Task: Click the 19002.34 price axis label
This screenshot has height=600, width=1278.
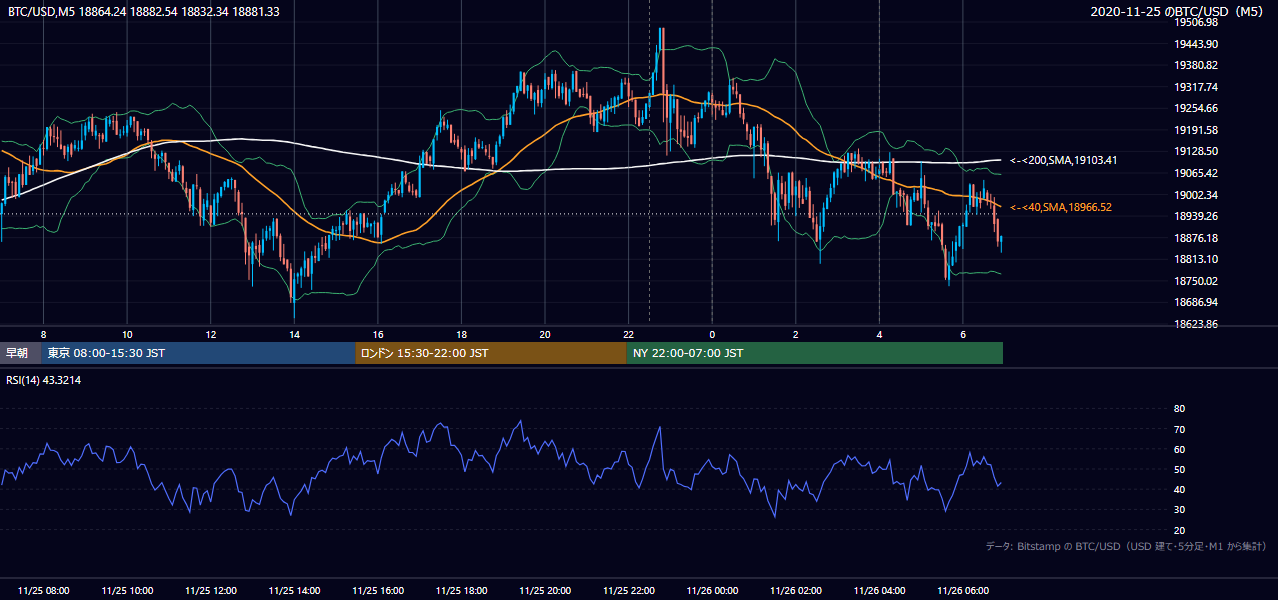Action: pyautogui.click(x=1196, y=195)
